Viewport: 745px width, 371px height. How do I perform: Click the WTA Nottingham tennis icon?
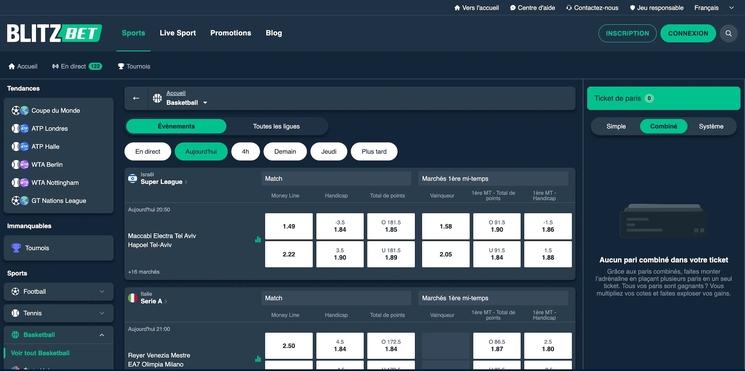pos(16,183)
